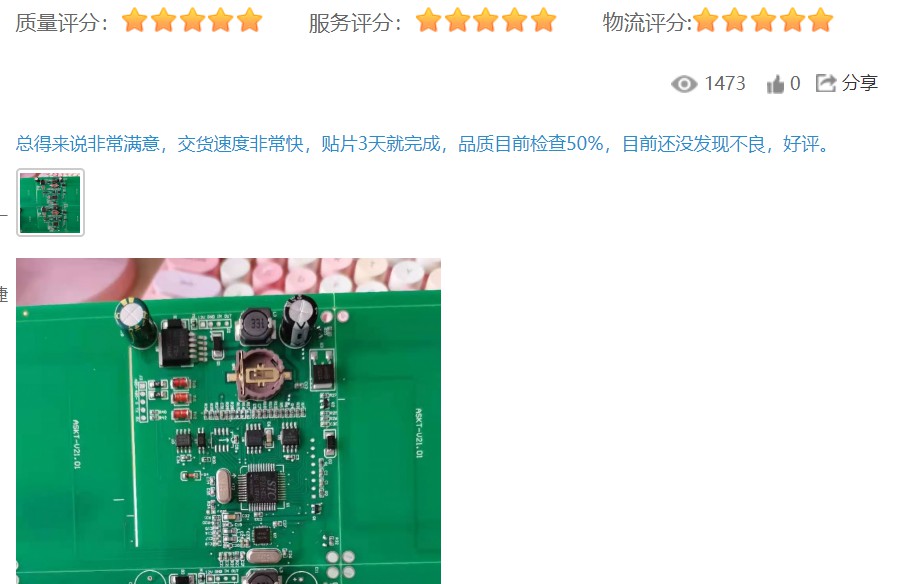The height and width of the screenshot is (584, 898).
Task: Click the 分享 share text
Action: pos(860,83)
